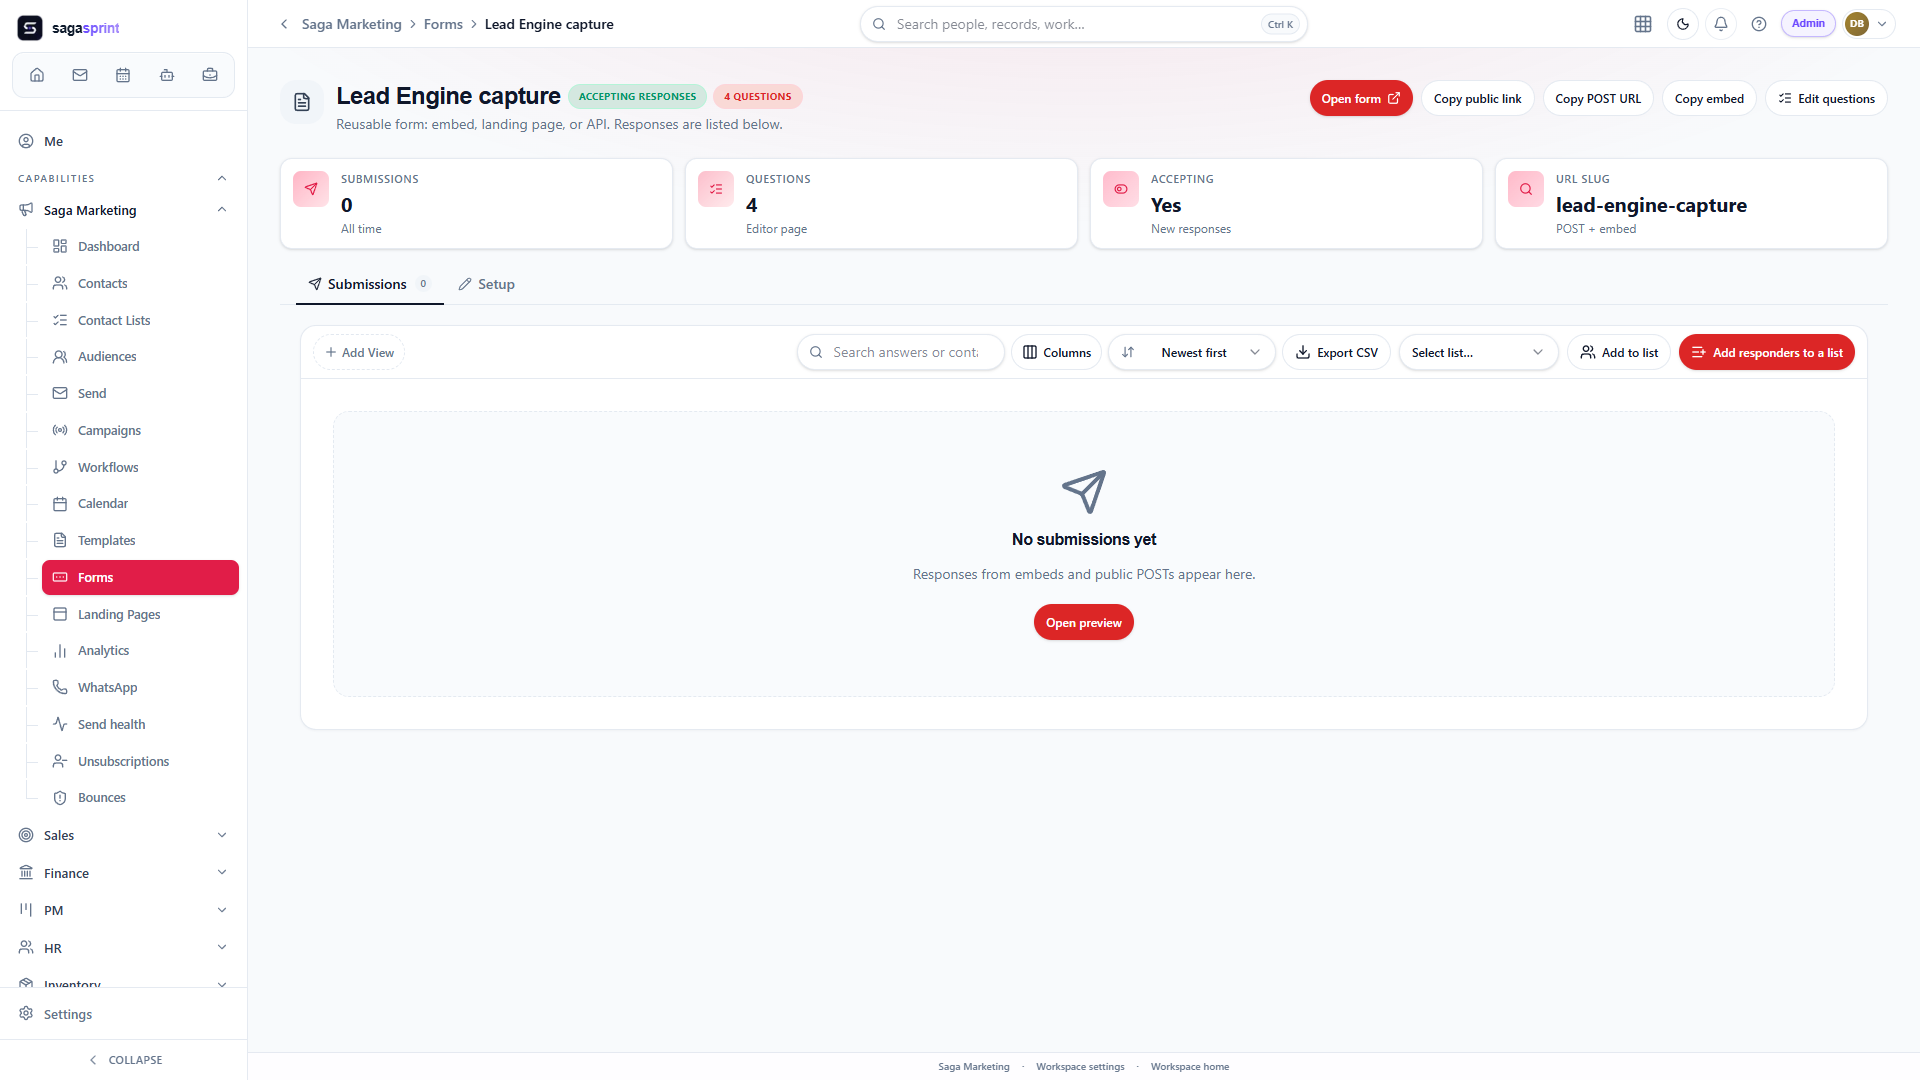Collapse the Capabilities section
This screenshot has height=1080, width=1920.
[x=222, y=178]
